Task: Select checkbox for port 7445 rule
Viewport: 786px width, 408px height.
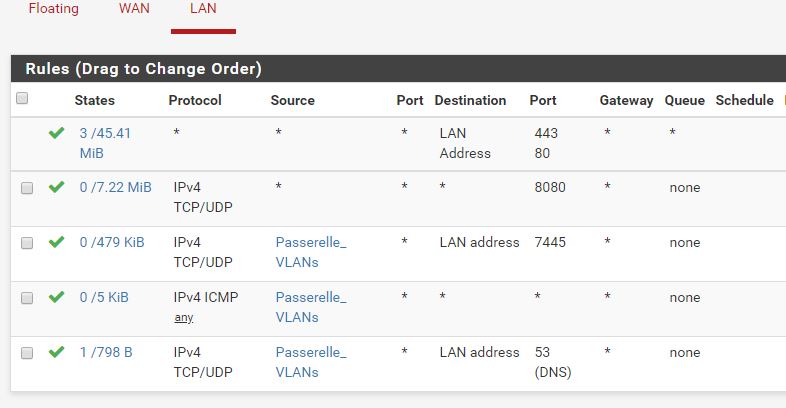Action: [x=27, y=243]
